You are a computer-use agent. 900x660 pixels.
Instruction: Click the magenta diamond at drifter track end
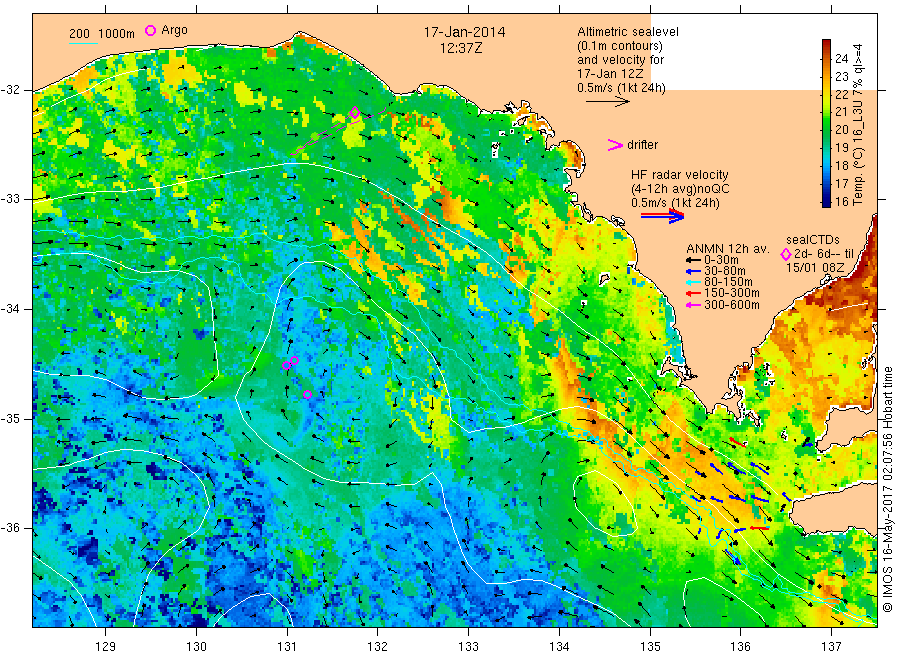point(355,112)
